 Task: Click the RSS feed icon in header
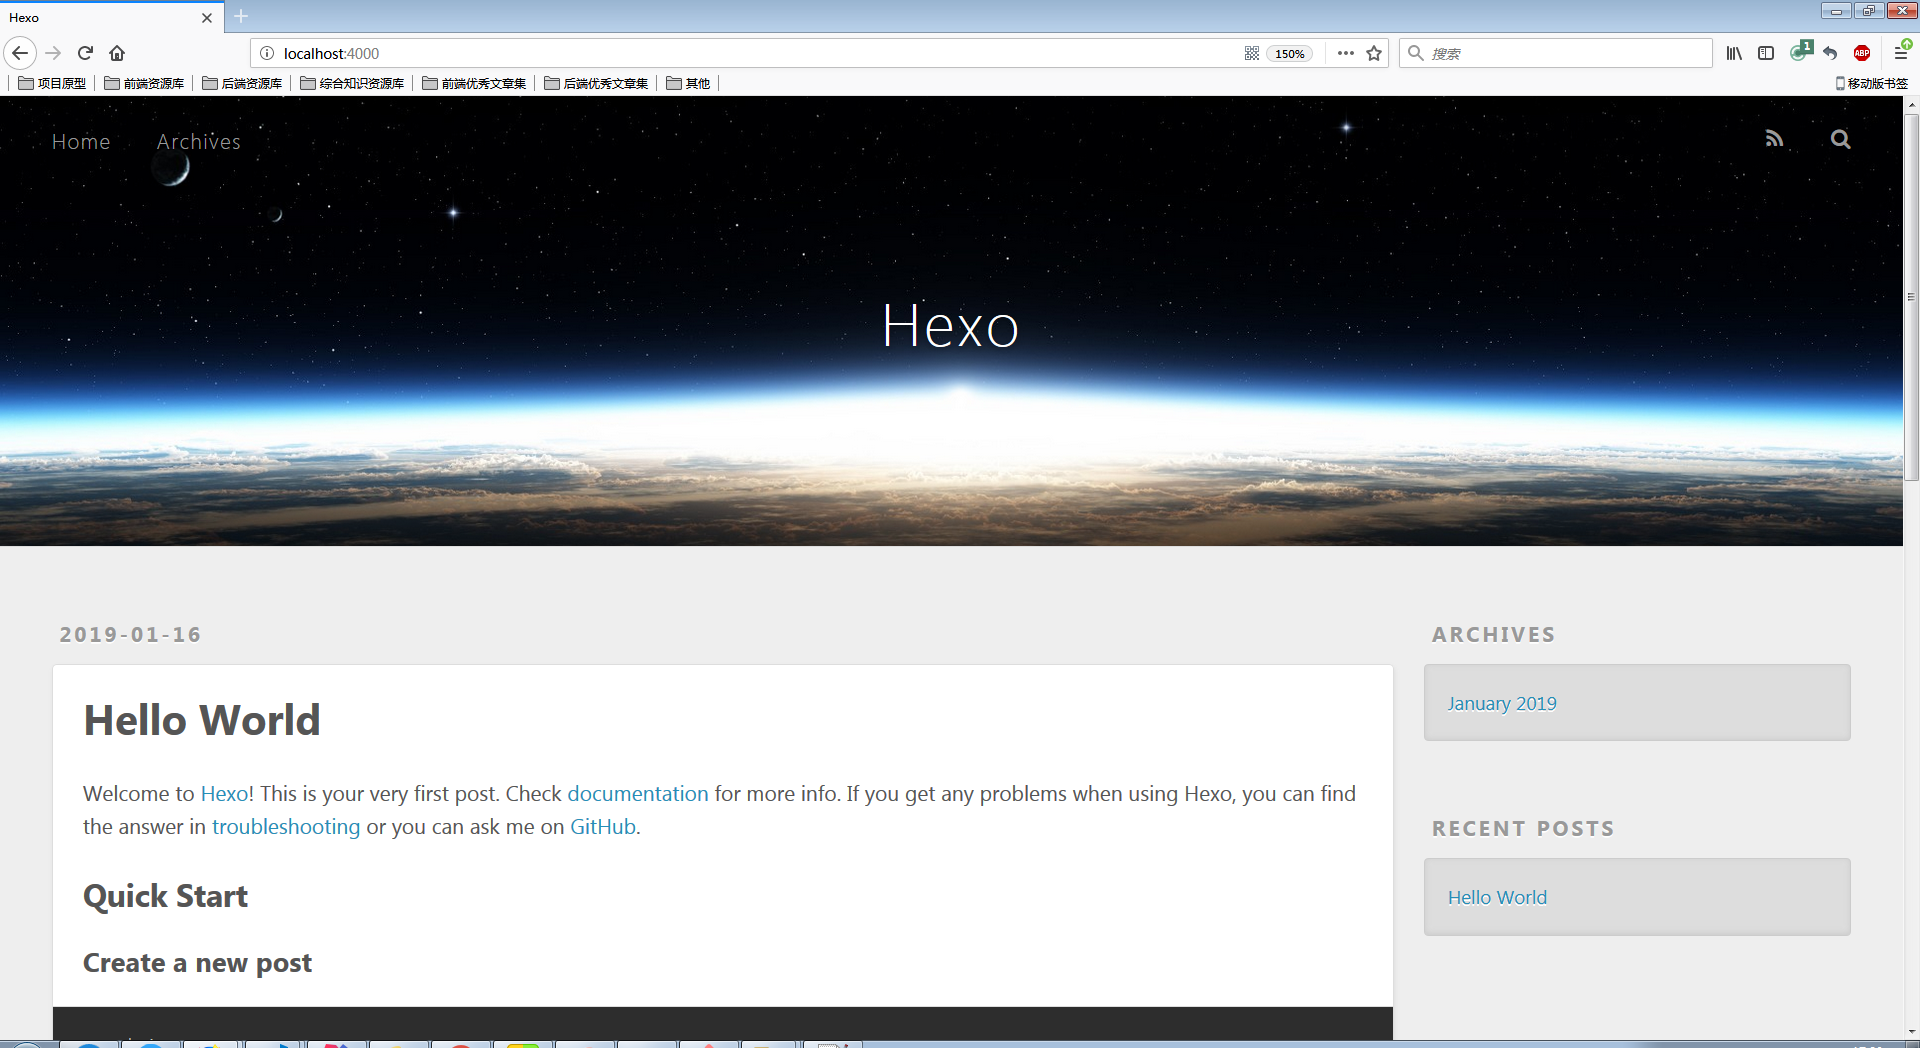[1774, 139]
